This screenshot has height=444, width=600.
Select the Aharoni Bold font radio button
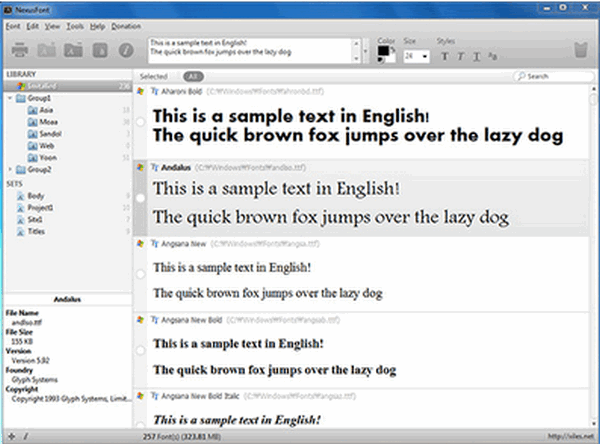(x=141, y=120)
